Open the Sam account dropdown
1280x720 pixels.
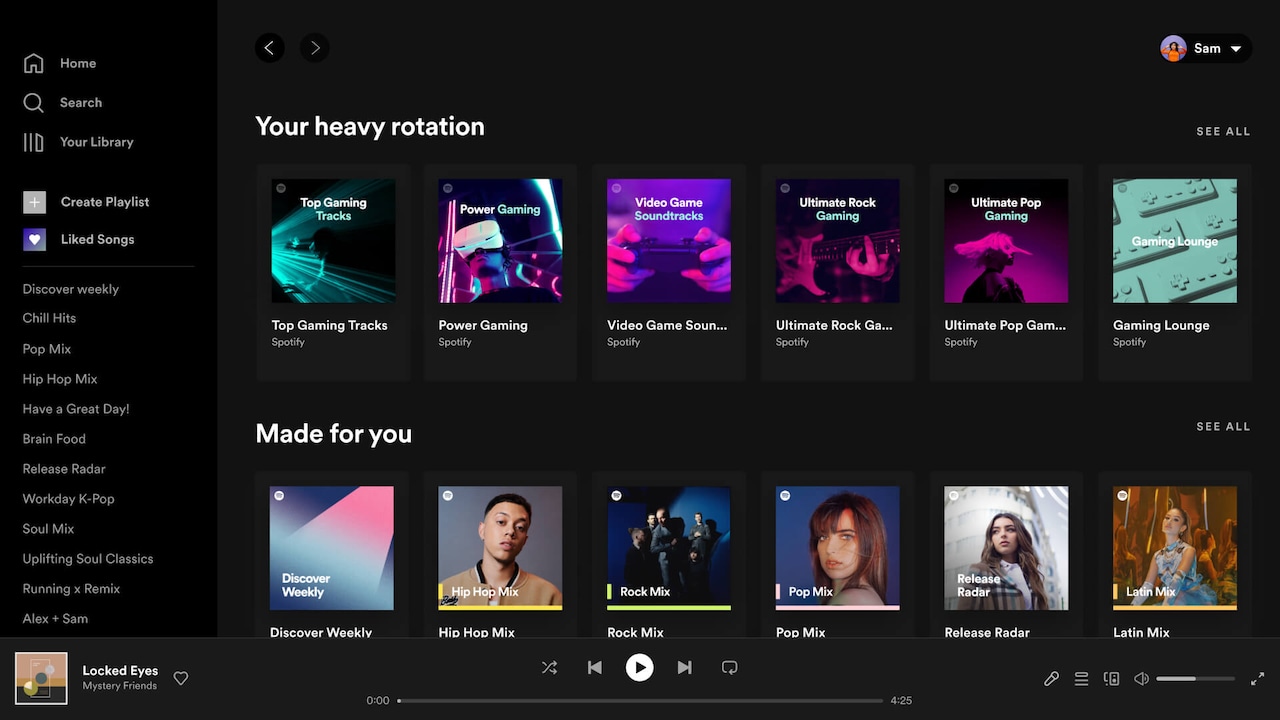pos(1205,48)
